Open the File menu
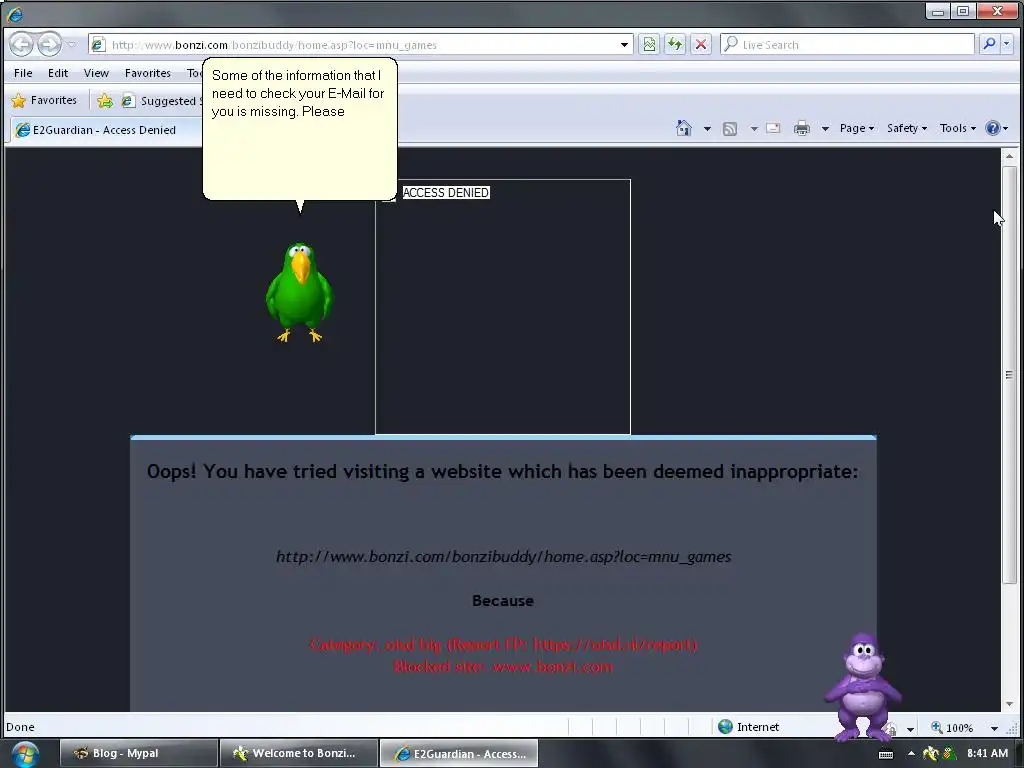 pos(23,73)
